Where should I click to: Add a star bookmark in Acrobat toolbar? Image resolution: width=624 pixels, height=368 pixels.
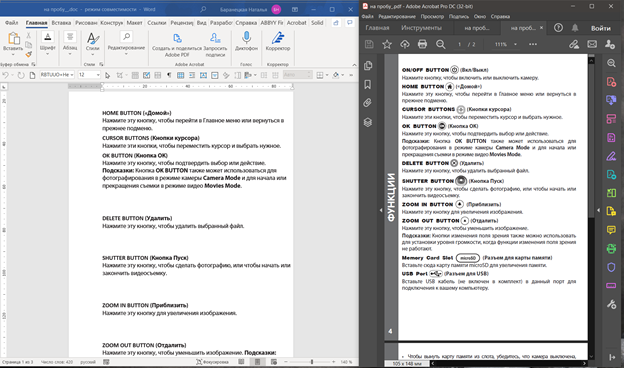(x=387, y=44)
